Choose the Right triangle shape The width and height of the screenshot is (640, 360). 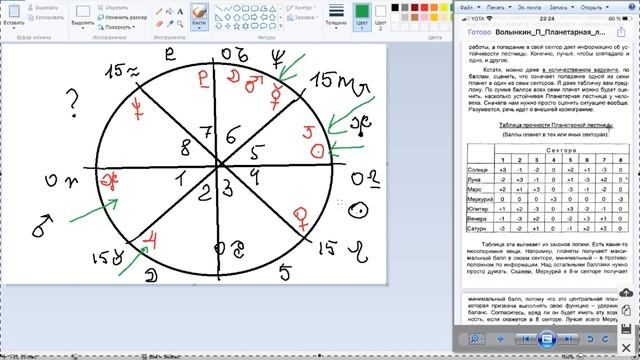click(x=219, y=17)
